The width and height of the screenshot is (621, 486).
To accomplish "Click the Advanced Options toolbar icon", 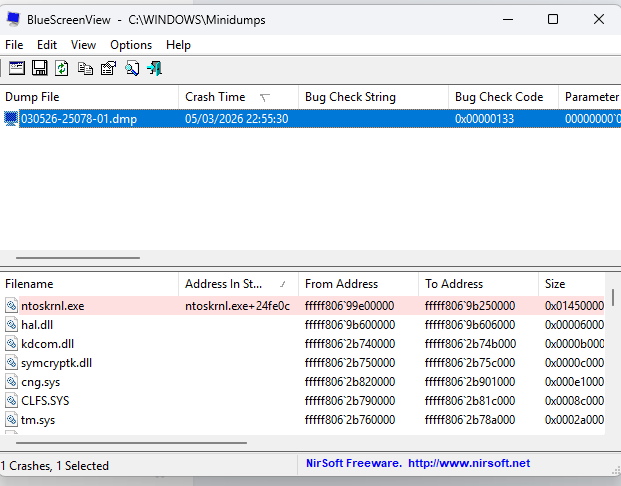I will coord(16,68).
